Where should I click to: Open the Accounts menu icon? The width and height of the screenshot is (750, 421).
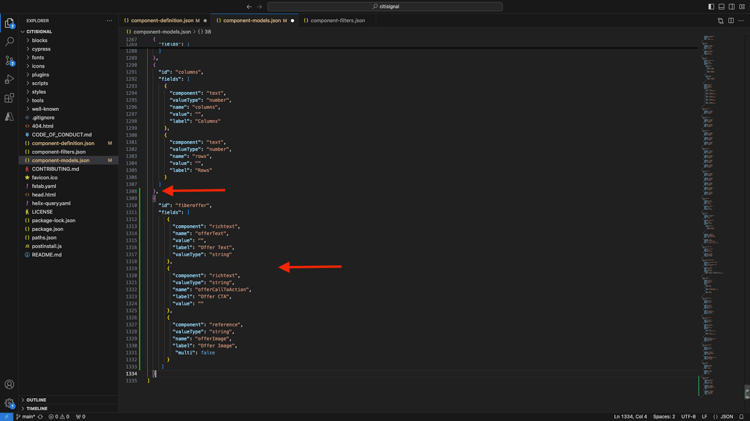[9, 384]
